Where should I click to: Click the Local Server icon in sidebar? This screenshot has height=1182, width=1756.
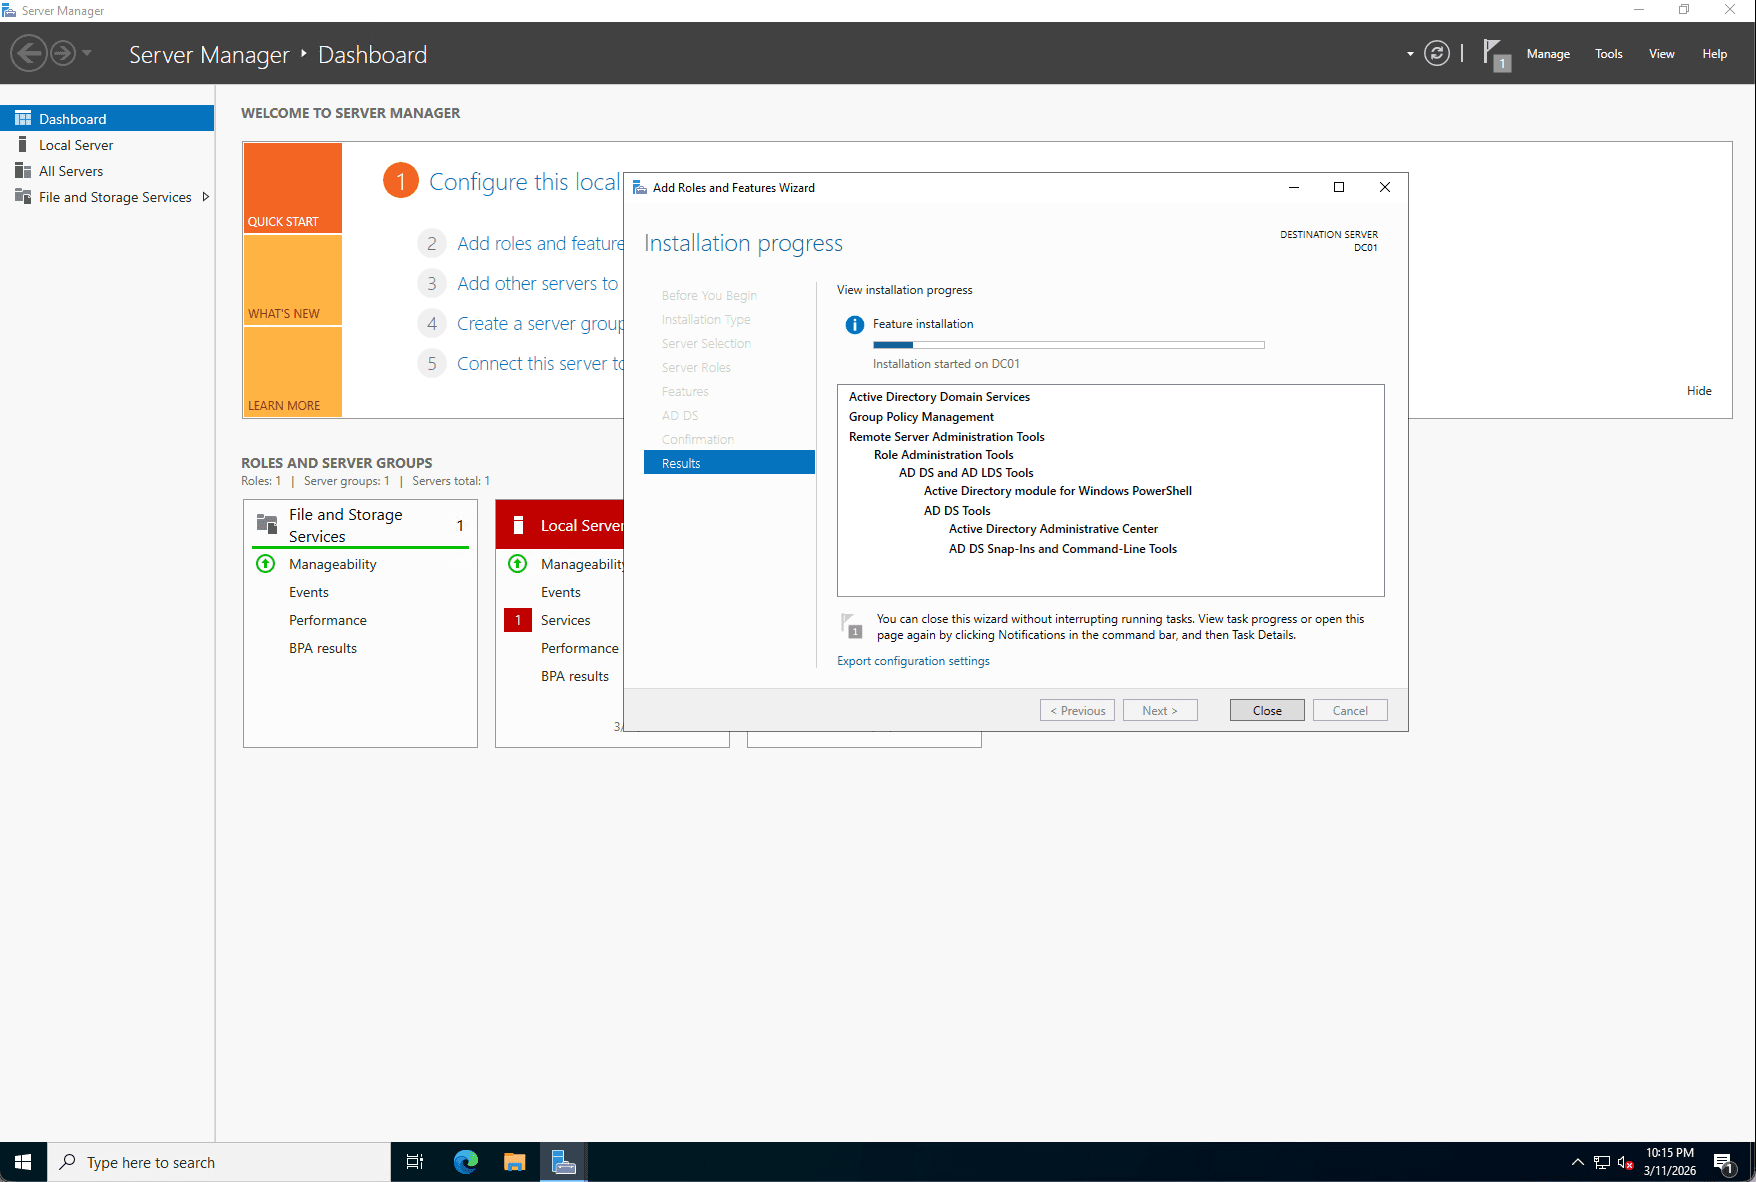click(x=23, y=145)
